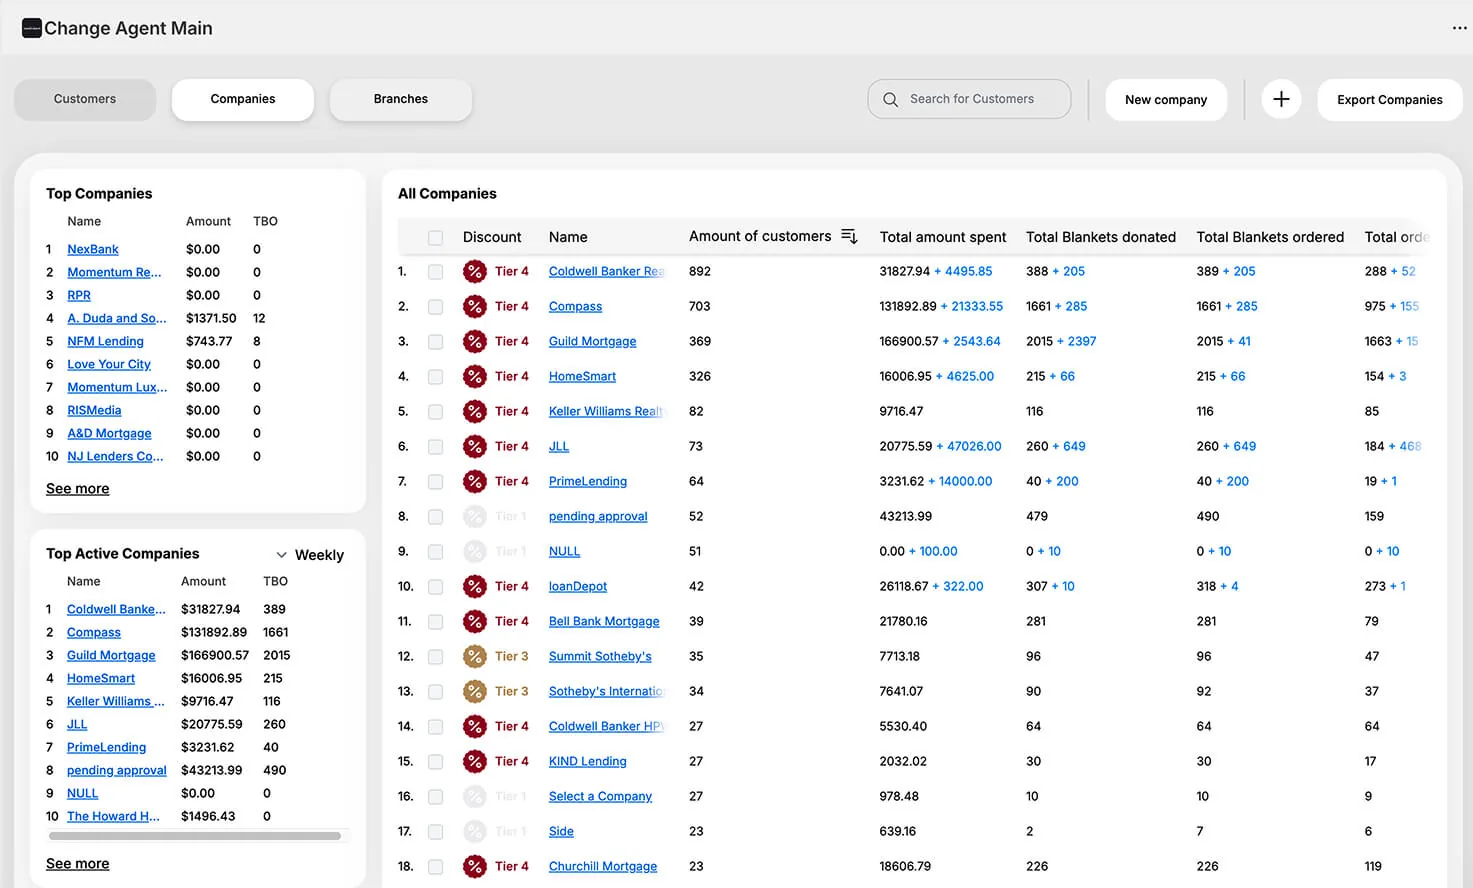Click discount badge icon in Compass row
This screenshot has width=1473, height=888.
pyautogui.click(x=475, y=306)
